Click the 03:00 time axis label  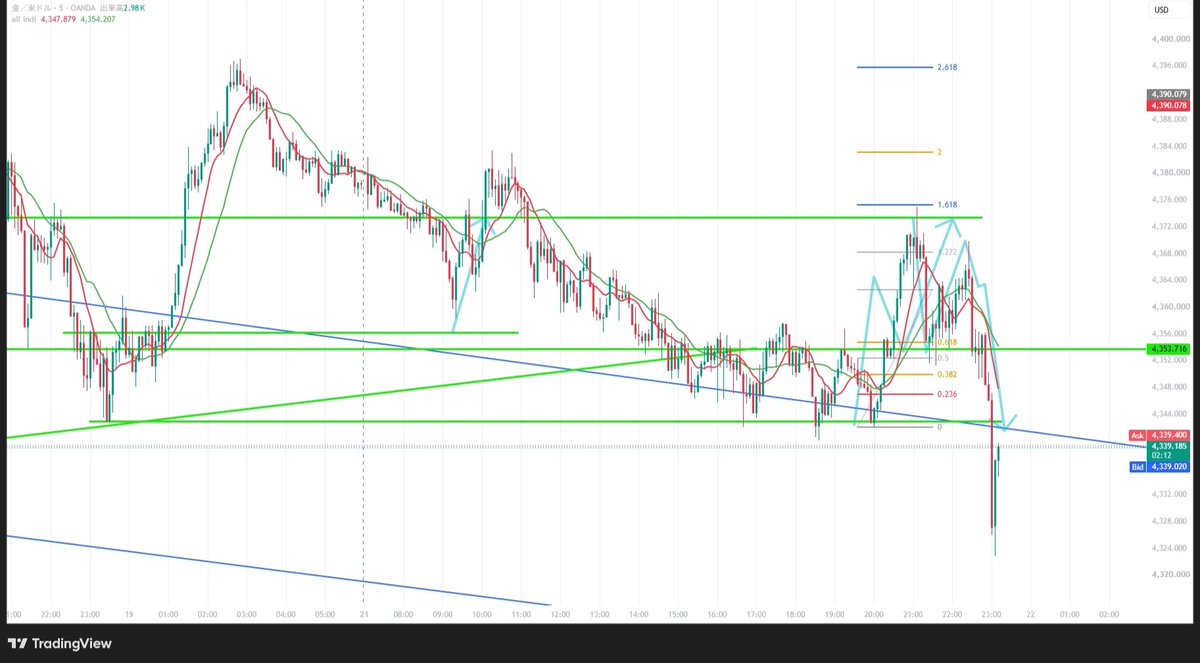point(246,614)
